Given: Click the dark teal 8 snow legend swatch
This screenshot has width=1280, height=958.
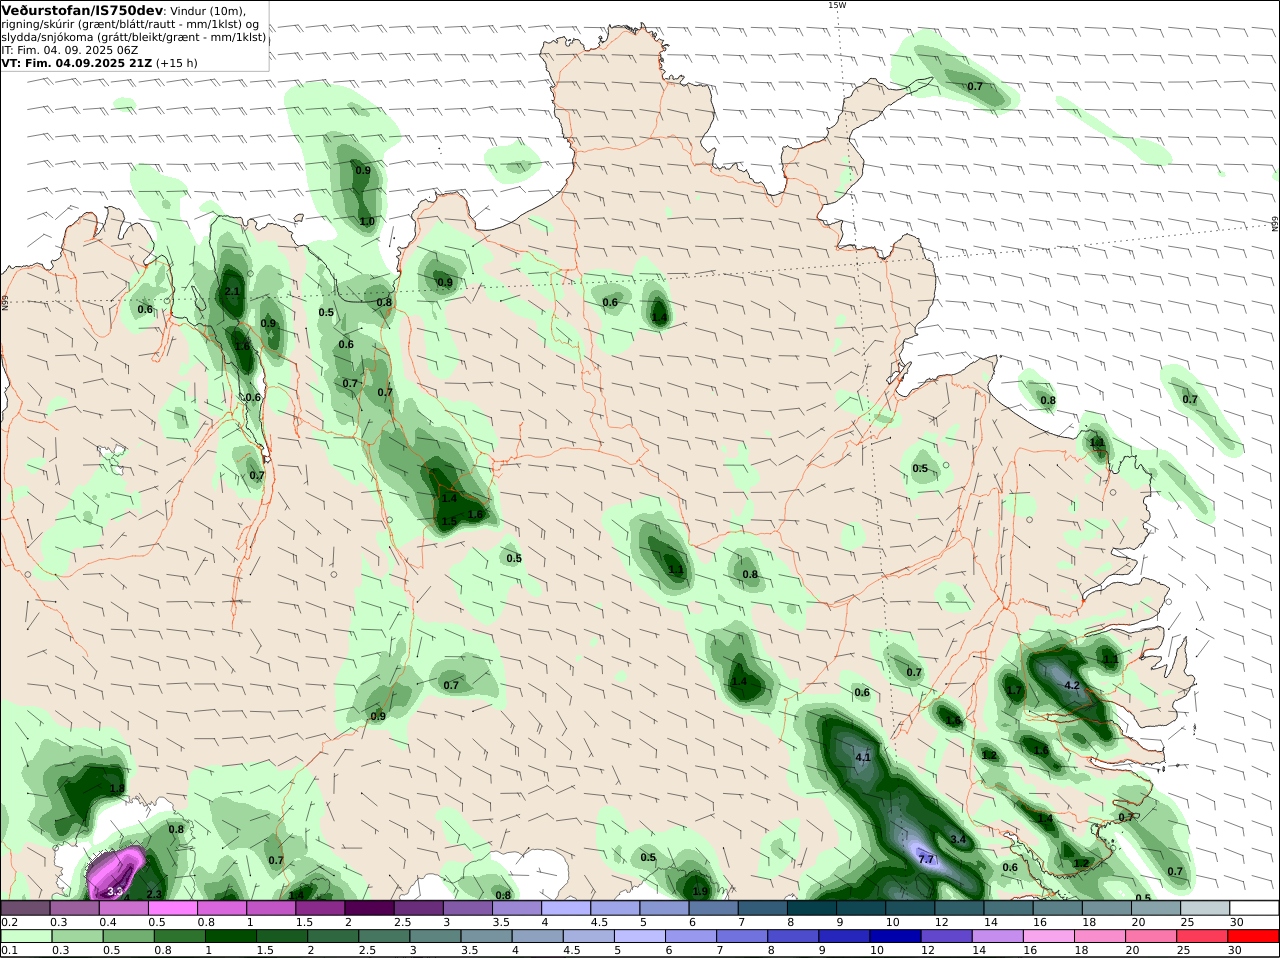Looking at the screenshot, I should [812, 908].
